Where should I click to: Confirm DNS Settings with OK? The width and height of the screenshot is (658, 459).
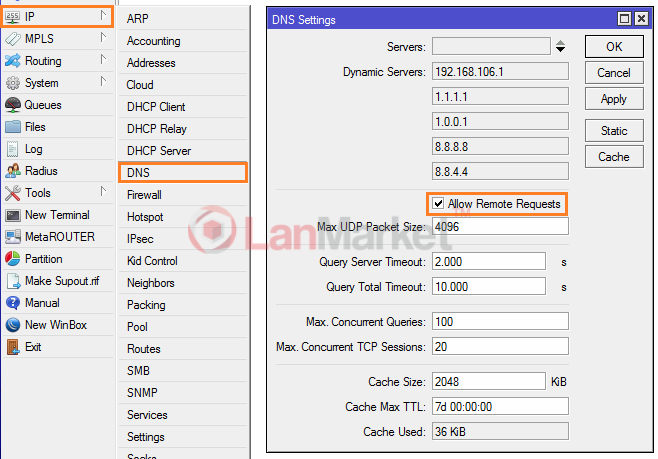click(x=614, y=47)
